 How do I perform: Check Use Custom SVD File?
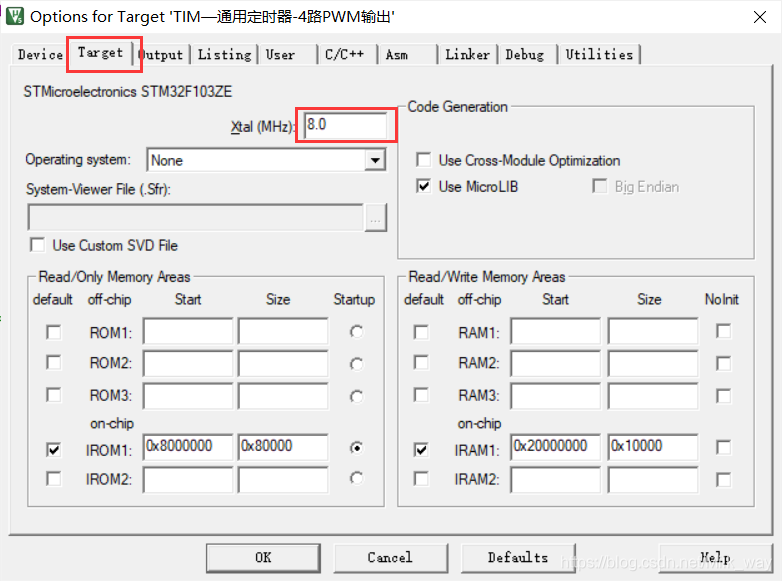pyautogui.click(x=38, y=245)
